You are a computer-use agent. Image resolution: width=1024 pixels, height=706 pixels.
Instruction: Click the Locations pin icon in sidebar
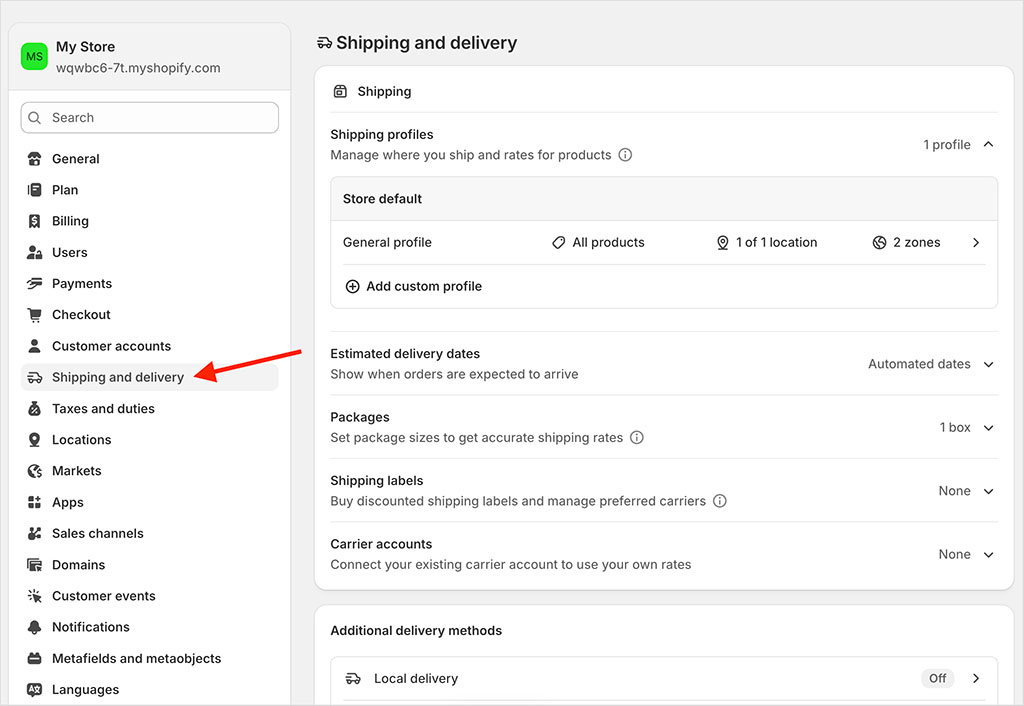click(35, 440)
